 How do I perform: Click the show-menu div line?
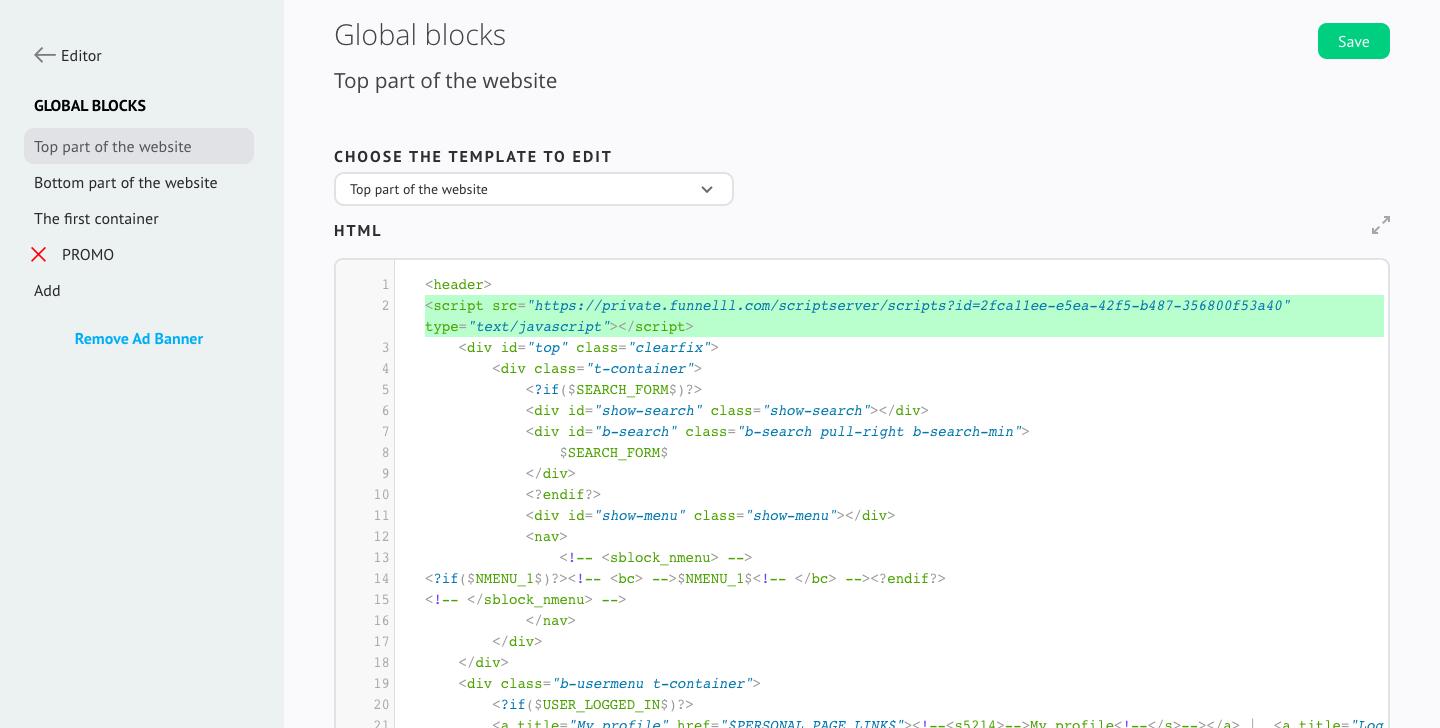coord(710,516)
